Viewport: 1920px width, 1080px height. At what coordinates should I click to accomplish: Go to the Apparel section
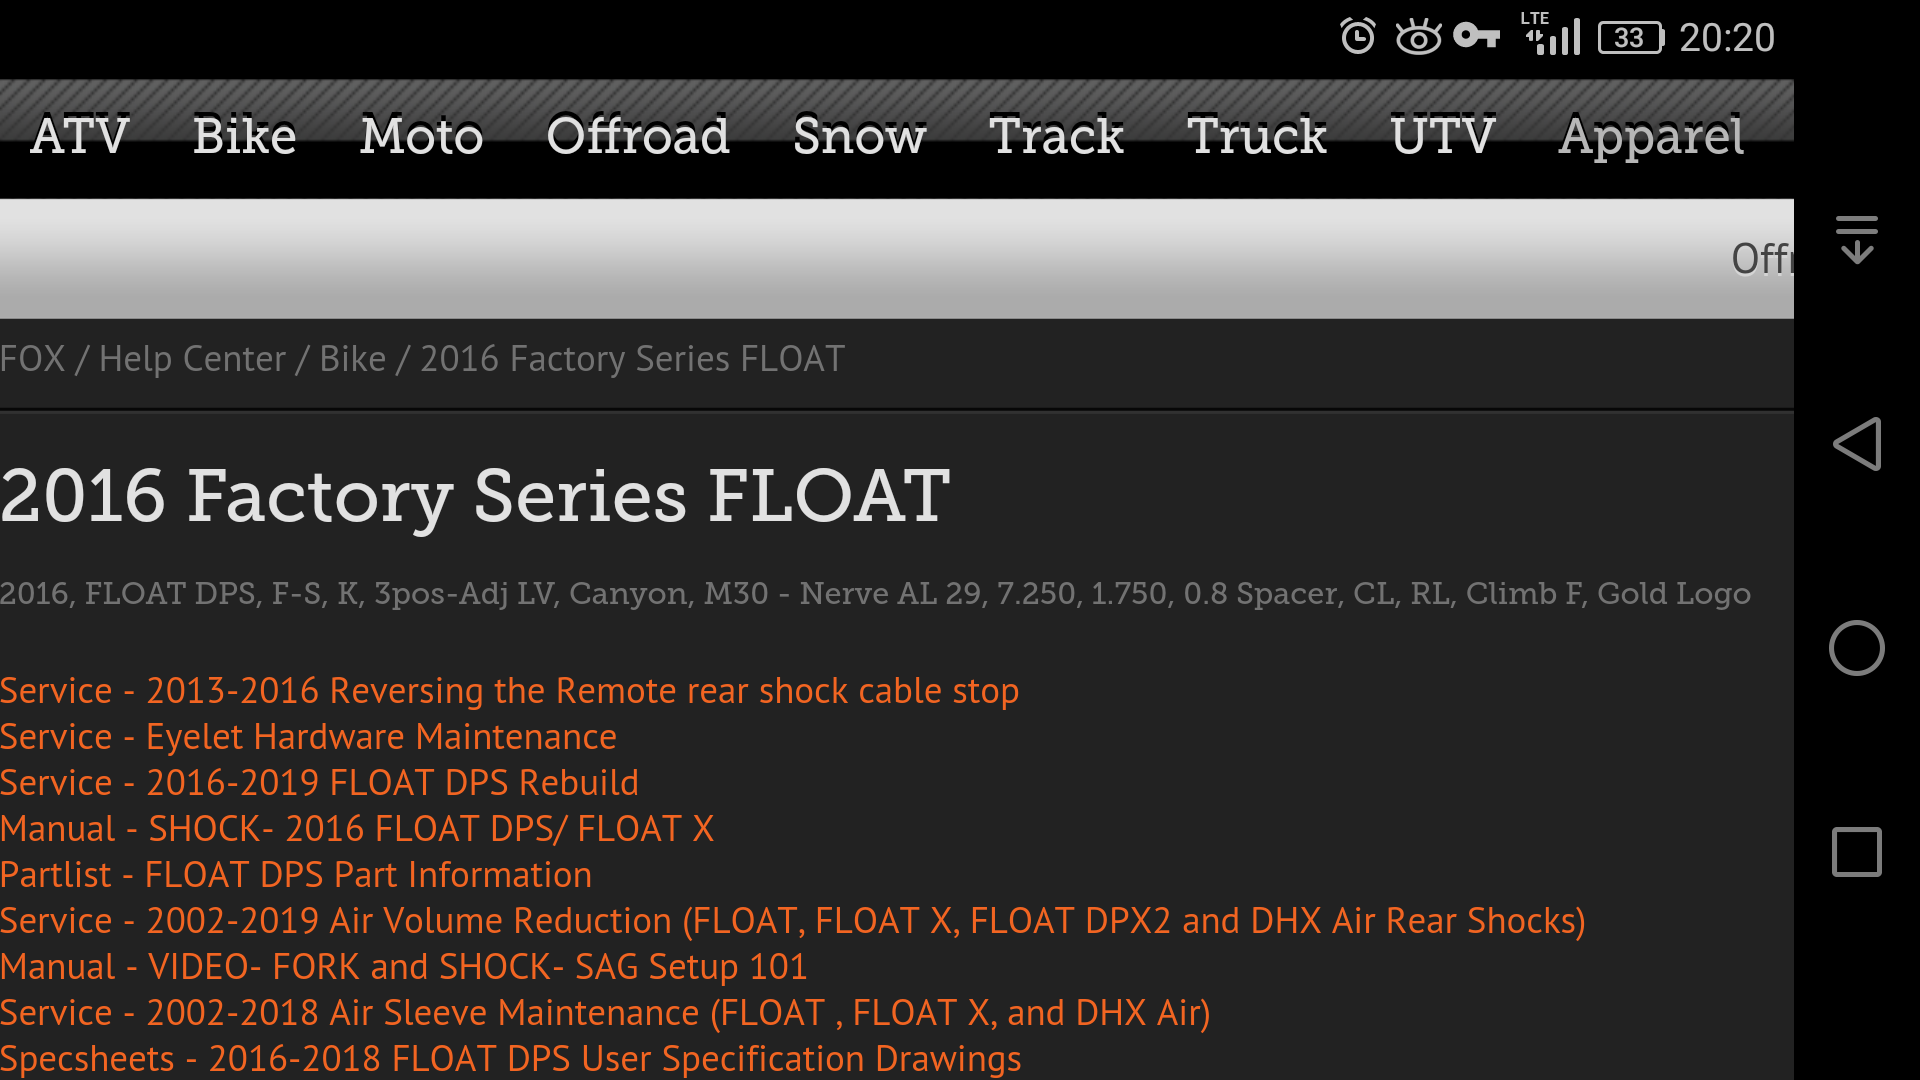[x=1651, y=138]
